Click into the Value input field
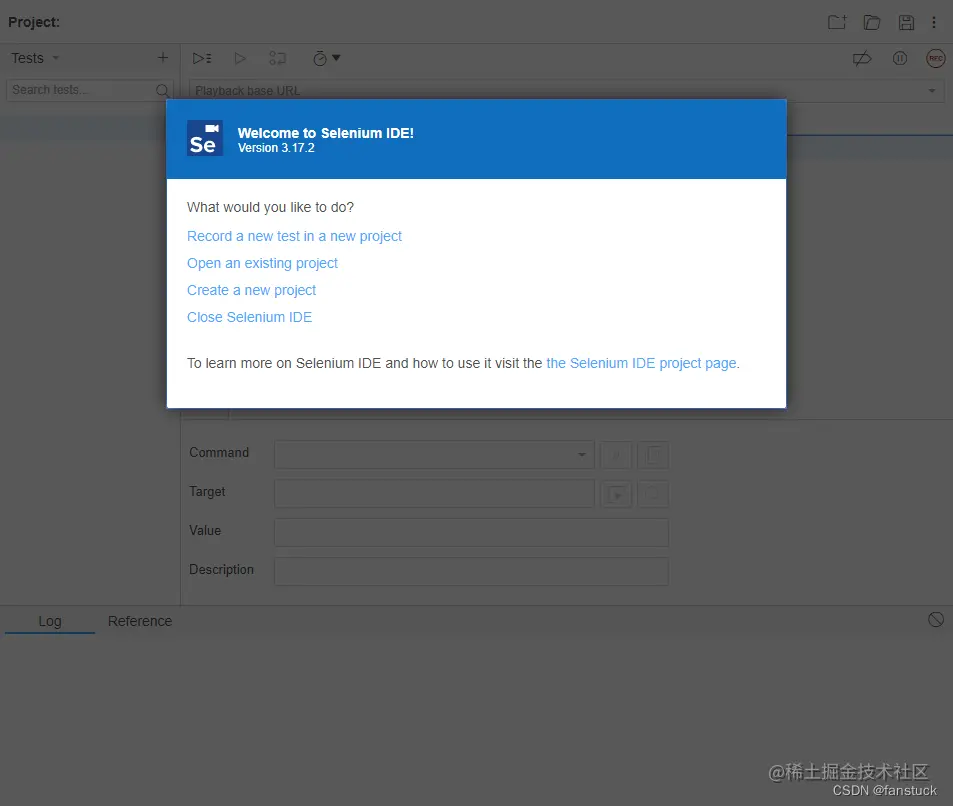The image size is (953, 806). pos(471,532)
